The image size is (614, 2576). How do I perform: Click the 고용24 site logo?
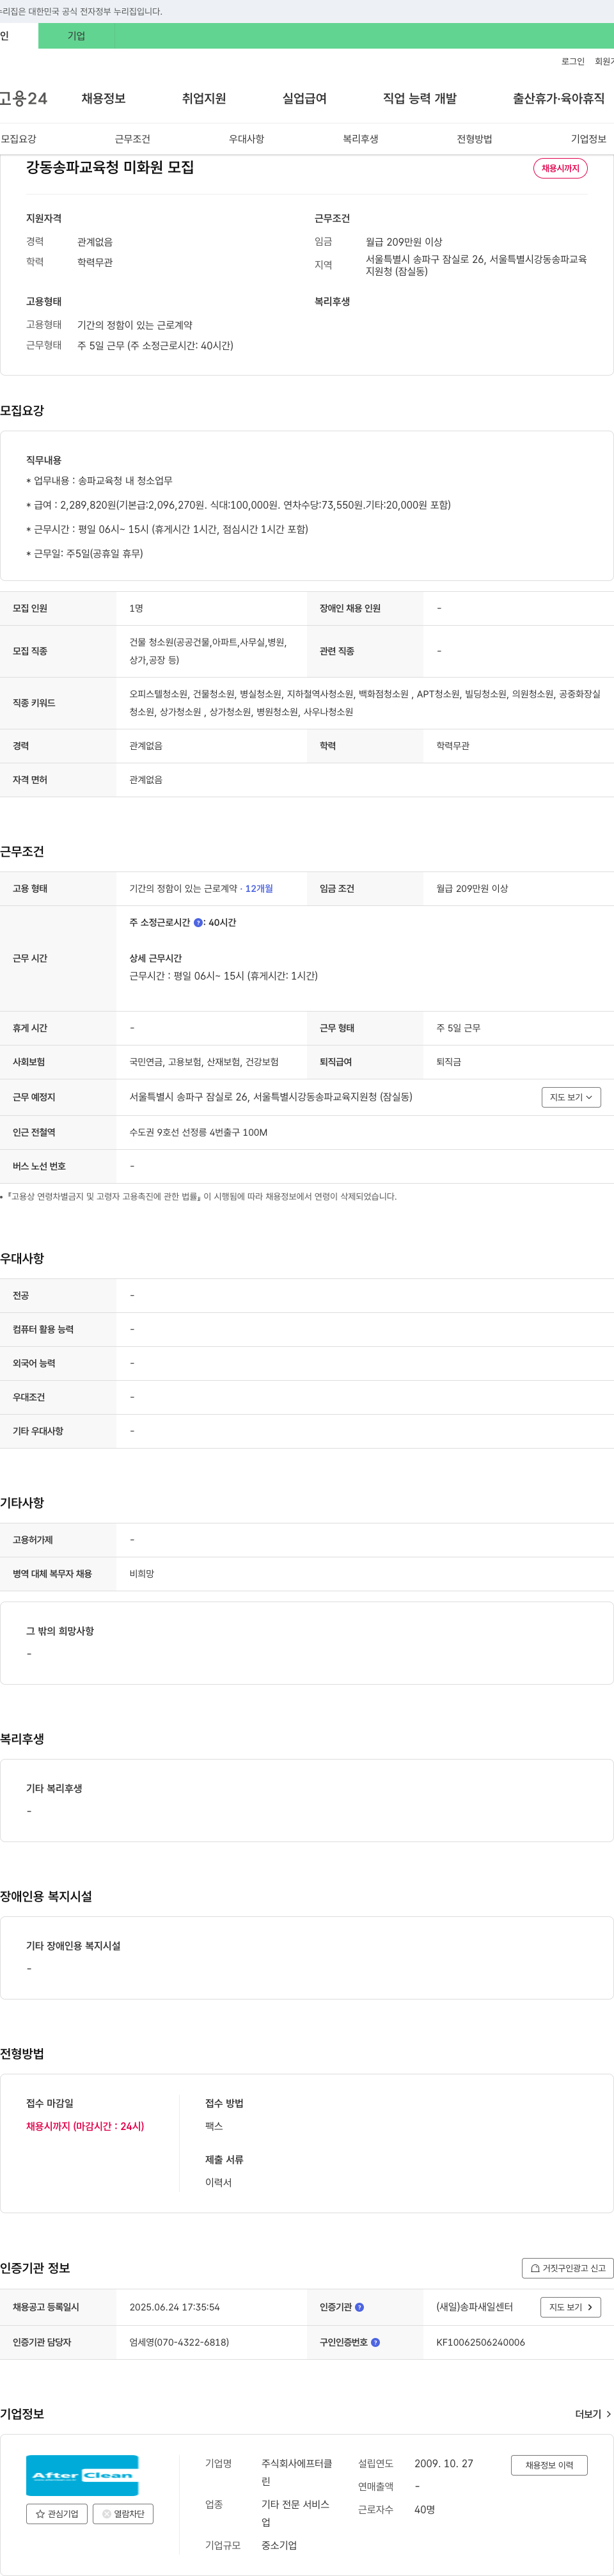(x=24, y=98)
